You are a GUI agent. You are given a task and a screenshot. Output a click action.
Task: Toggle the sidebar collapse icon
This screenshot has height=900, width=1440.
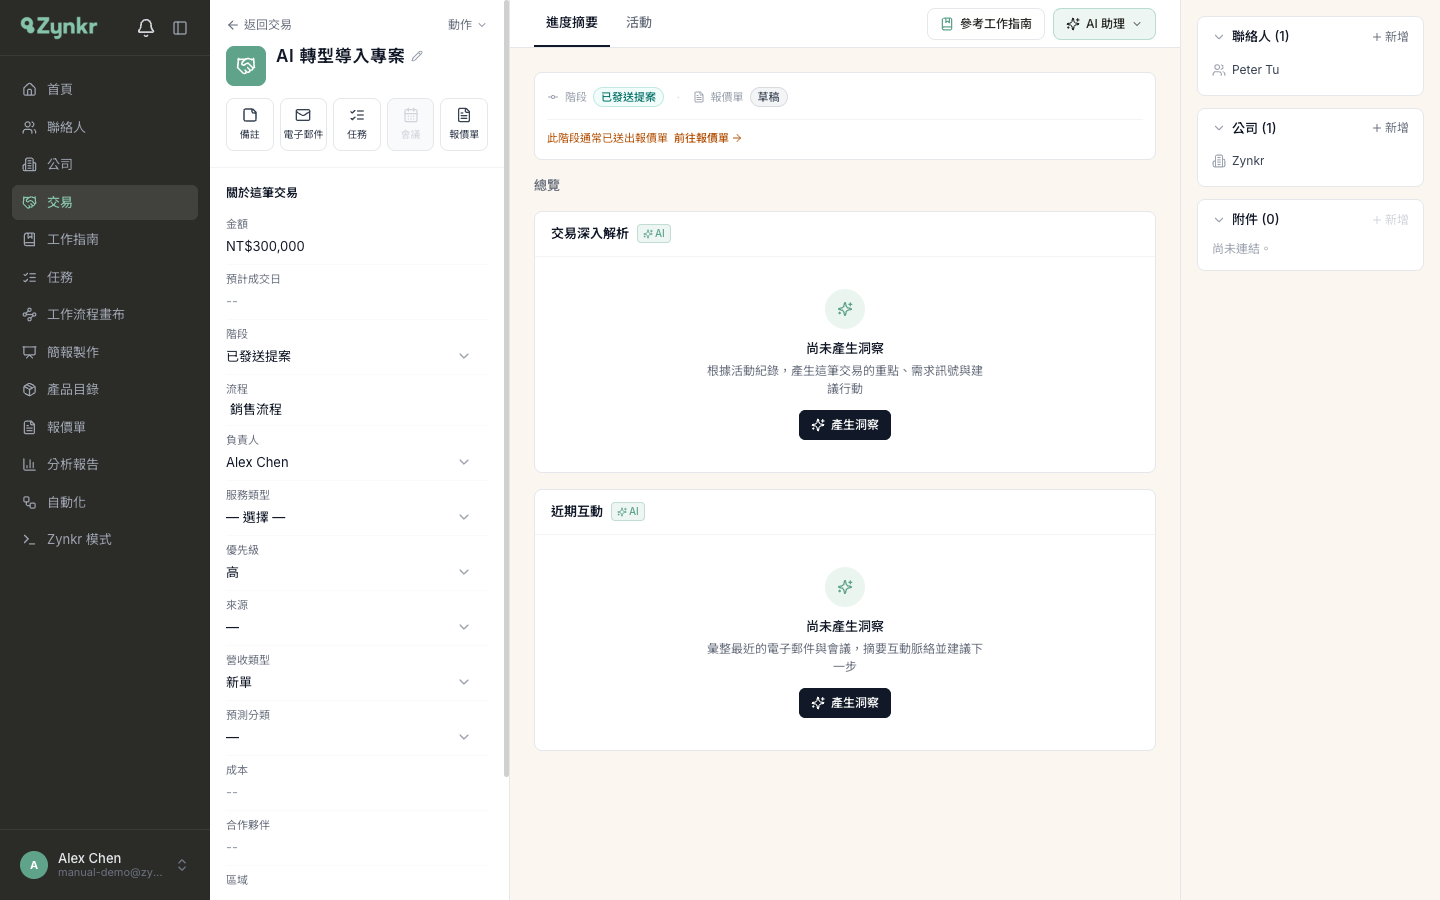(180, 28)
